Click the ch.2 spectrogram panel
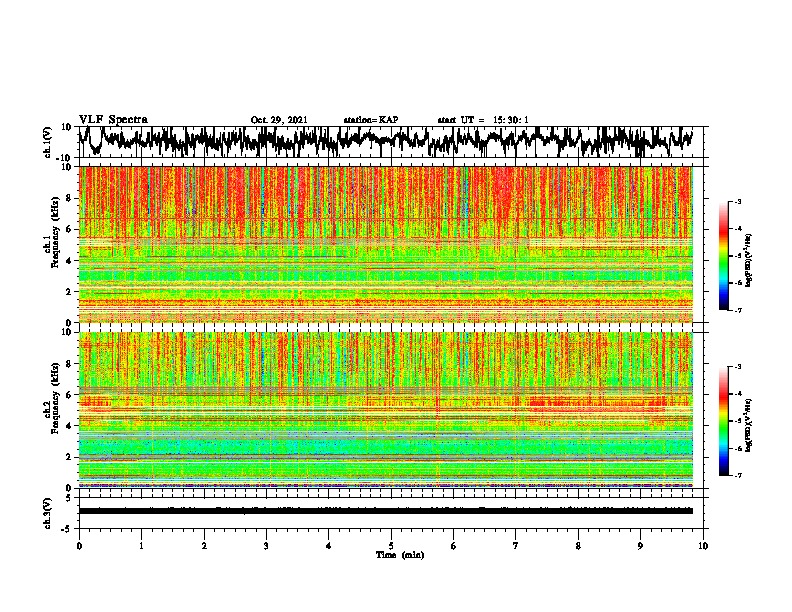The image size is (792, 612). (x=386, y=410)
